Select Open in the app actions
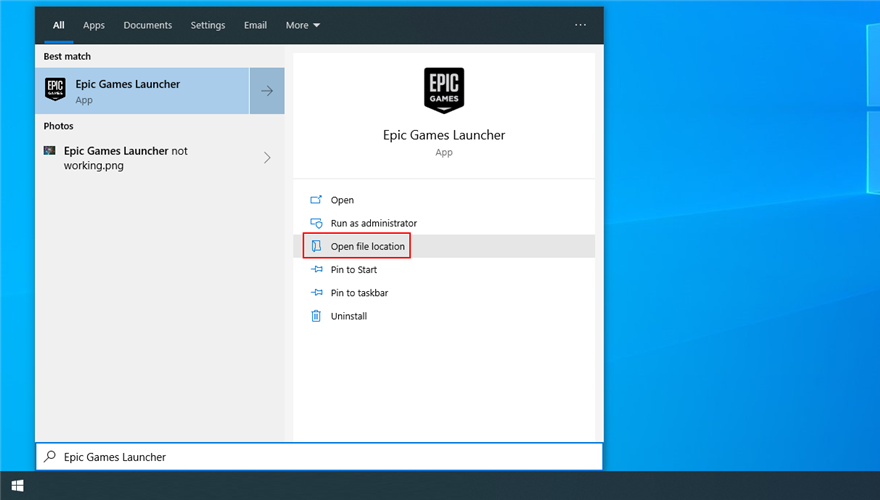The image size is (880, 500). coord(443,200)
